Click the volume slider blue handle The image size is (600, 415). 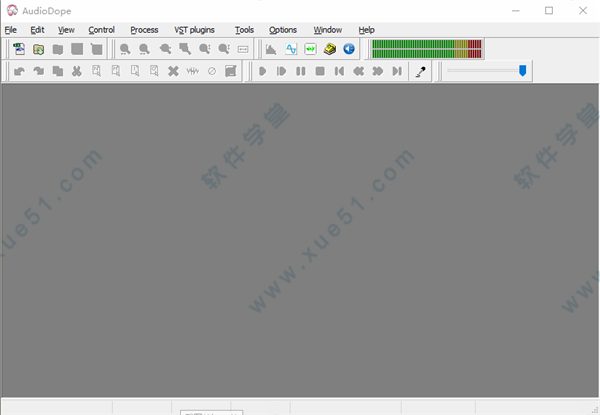tap(522, 70)
